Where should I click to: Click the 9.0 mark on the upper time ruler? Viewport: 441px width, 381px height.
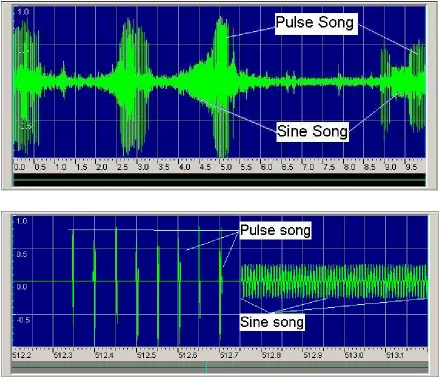click(x=390, y=167)
